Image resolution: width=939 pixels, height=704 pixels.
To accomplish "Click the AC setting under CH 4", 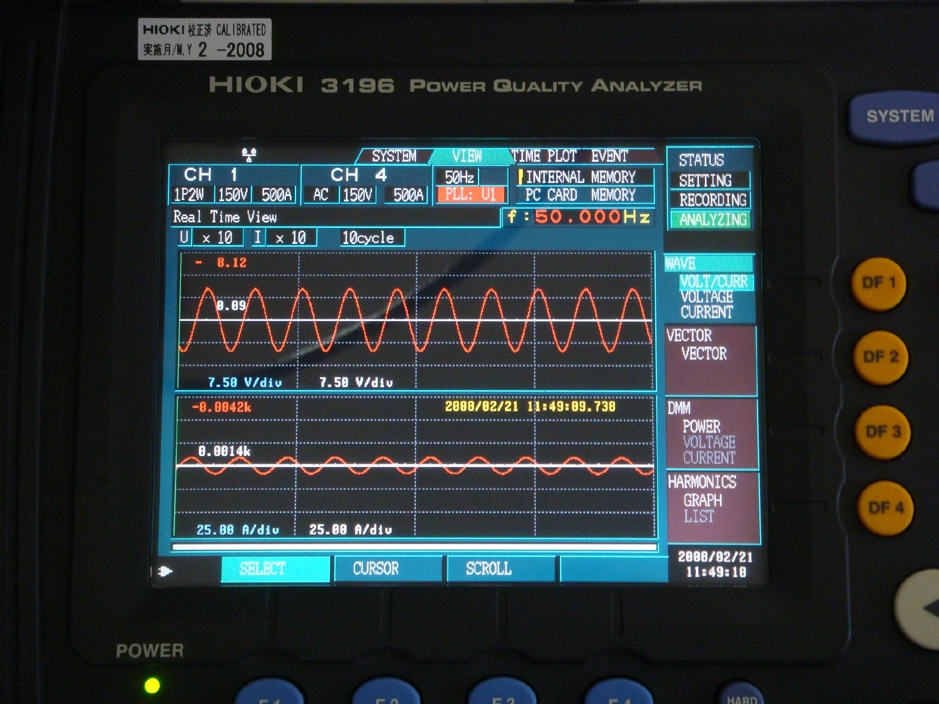I will click(x=320, y=195).
